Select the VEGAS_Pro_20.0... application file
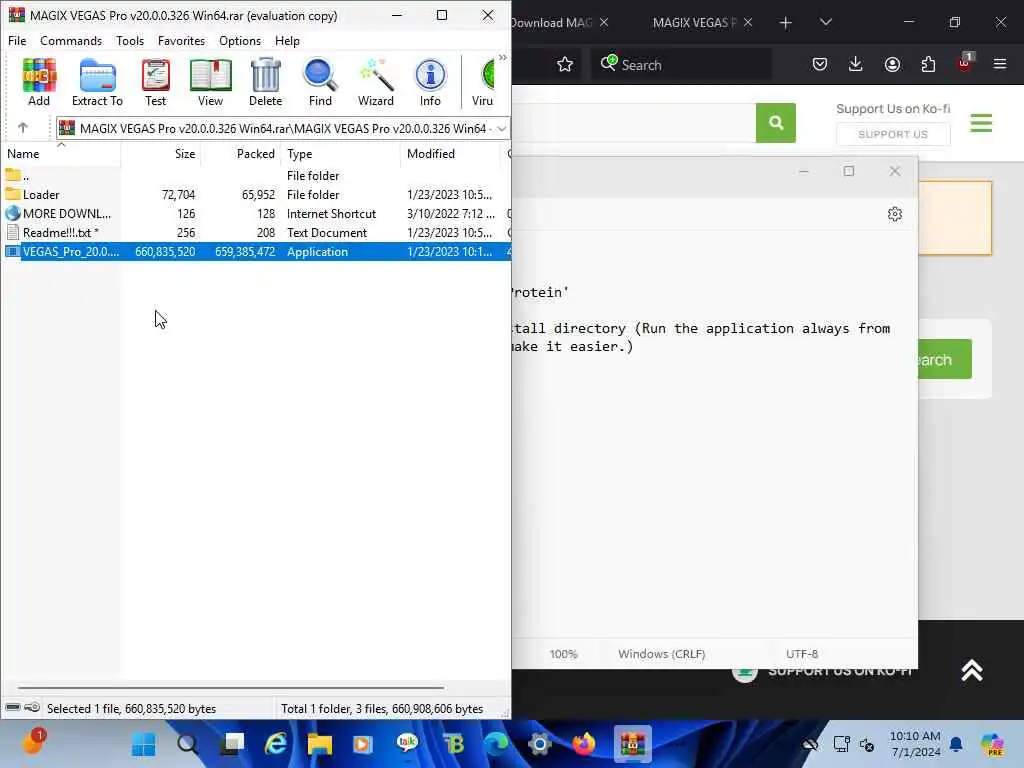Image resolution: width=1024 pixels, height=768 pixels. point(255,251)
